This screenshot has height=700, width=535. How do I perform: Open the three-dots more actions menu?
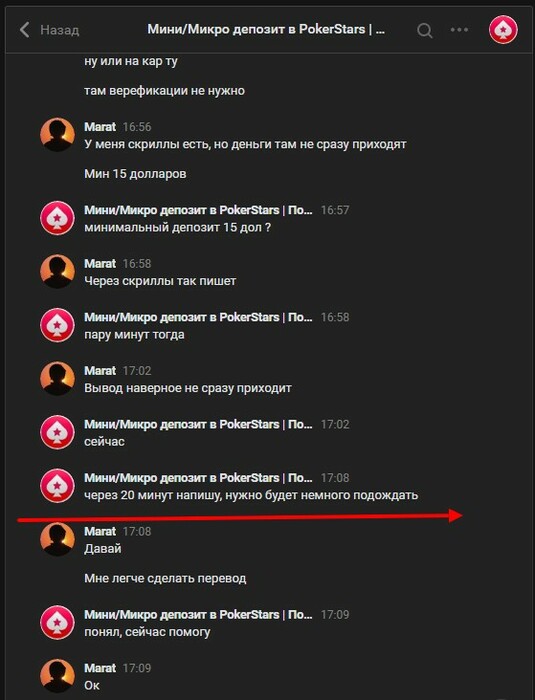(x=459, y=30)
